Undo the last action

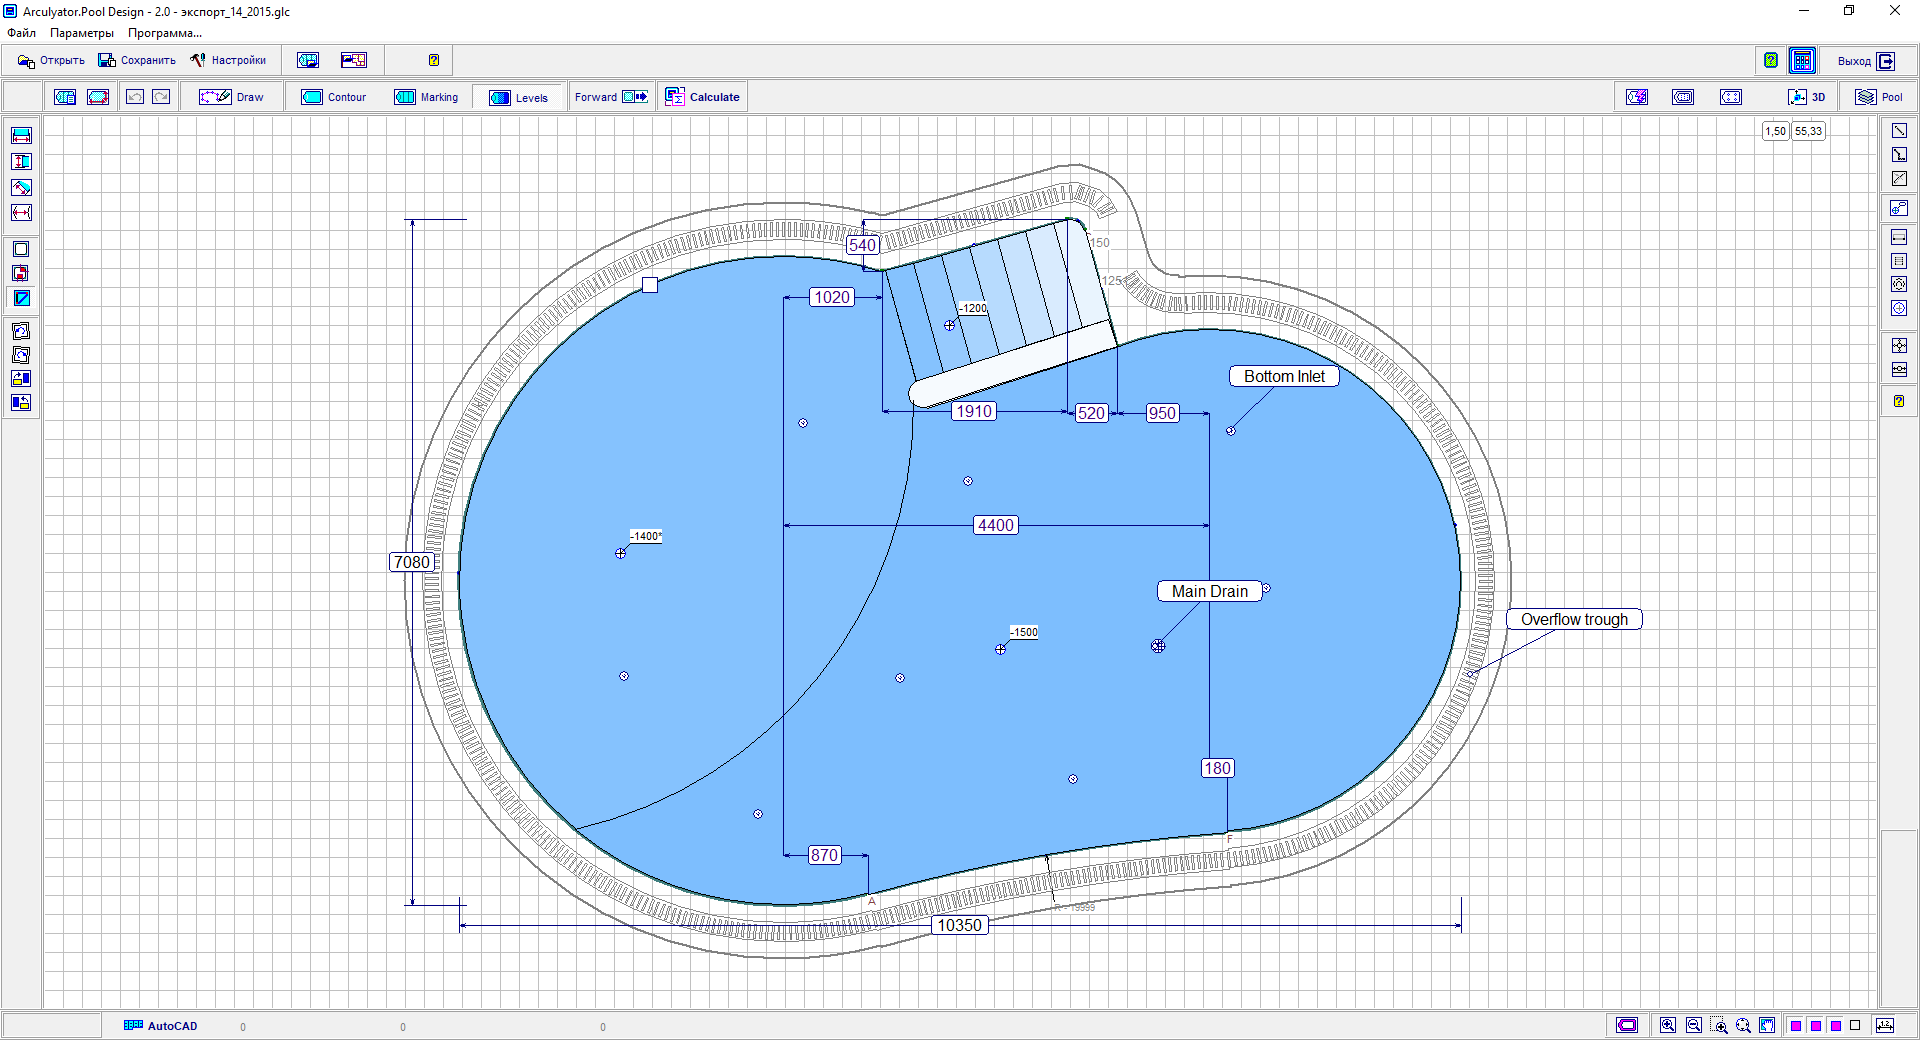click(x=135, y=97)
